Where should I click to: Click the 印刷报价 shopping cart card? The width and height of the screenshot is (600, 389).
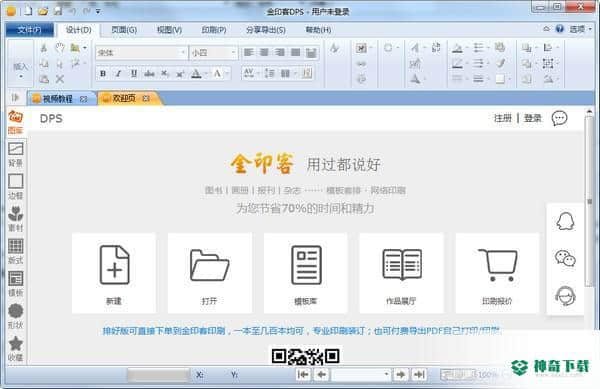click(x=497, y=273)
